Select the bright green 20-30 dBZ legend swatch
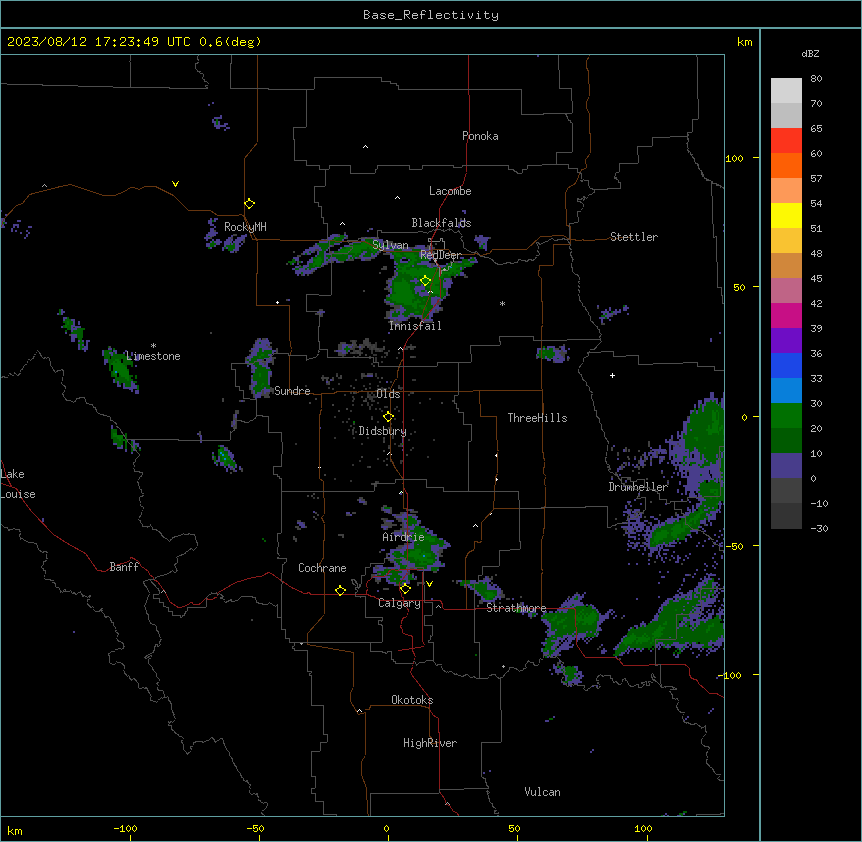 point(786,416)
